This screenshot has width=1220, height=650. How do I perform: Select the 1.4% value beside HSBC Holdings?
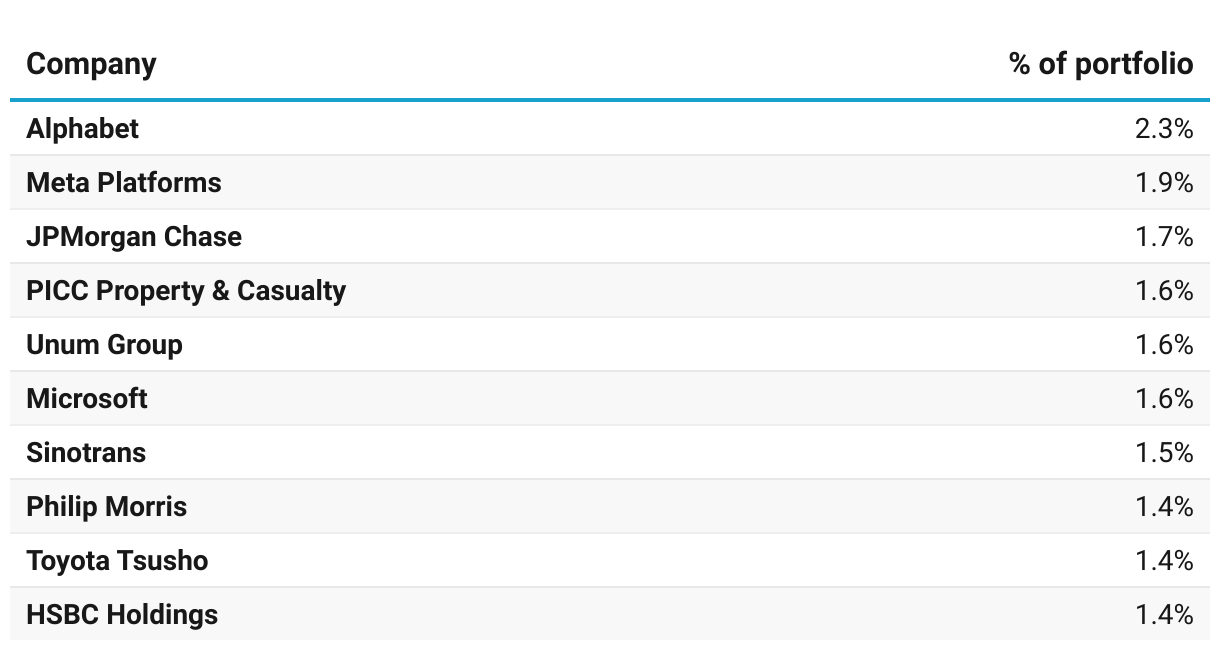[1163, 615]
